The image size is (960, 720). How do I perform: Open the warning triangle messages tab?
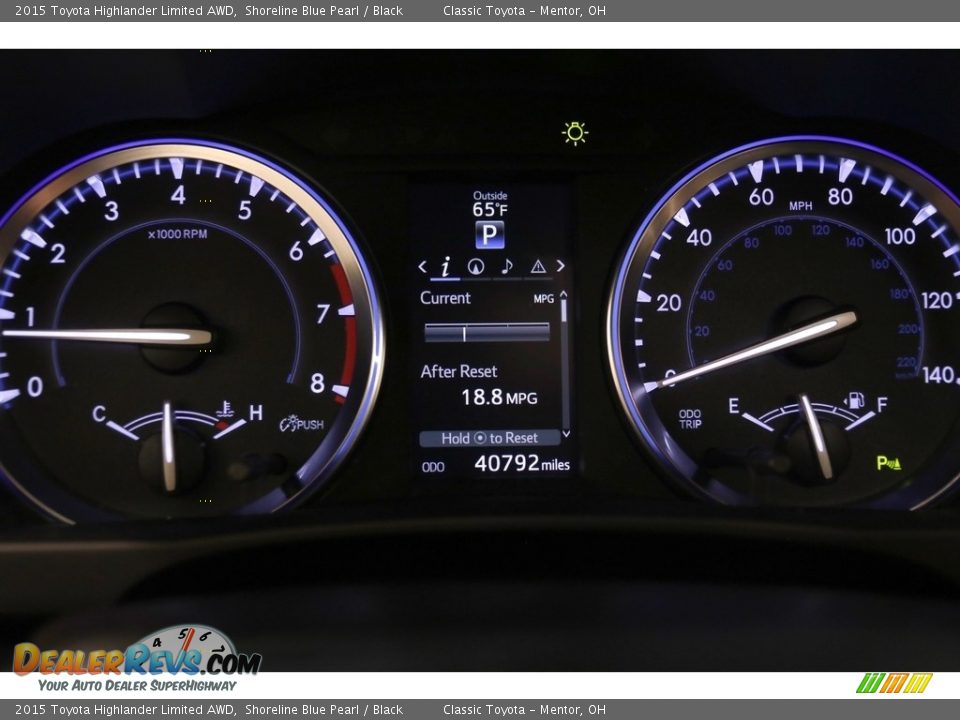(x=538, y=266)
